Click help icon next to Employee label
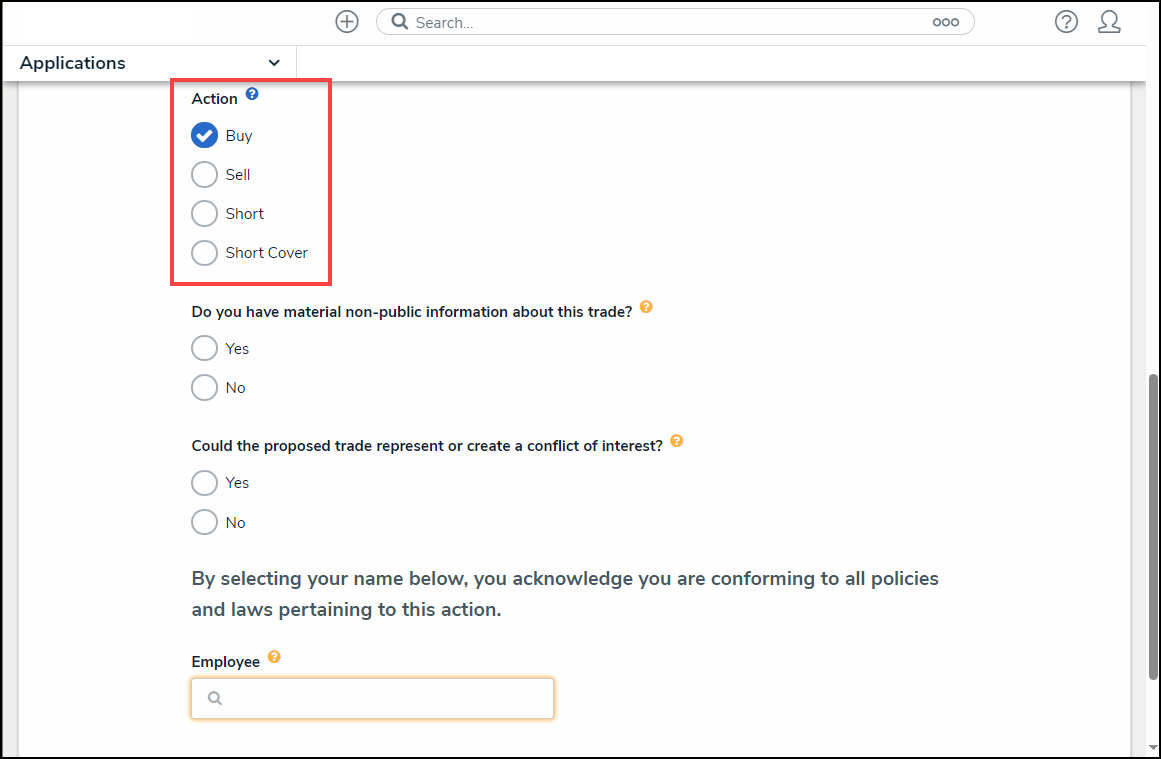Image resolution: width=1161 pixels, height=759 pixels. (x=274, y=657)
